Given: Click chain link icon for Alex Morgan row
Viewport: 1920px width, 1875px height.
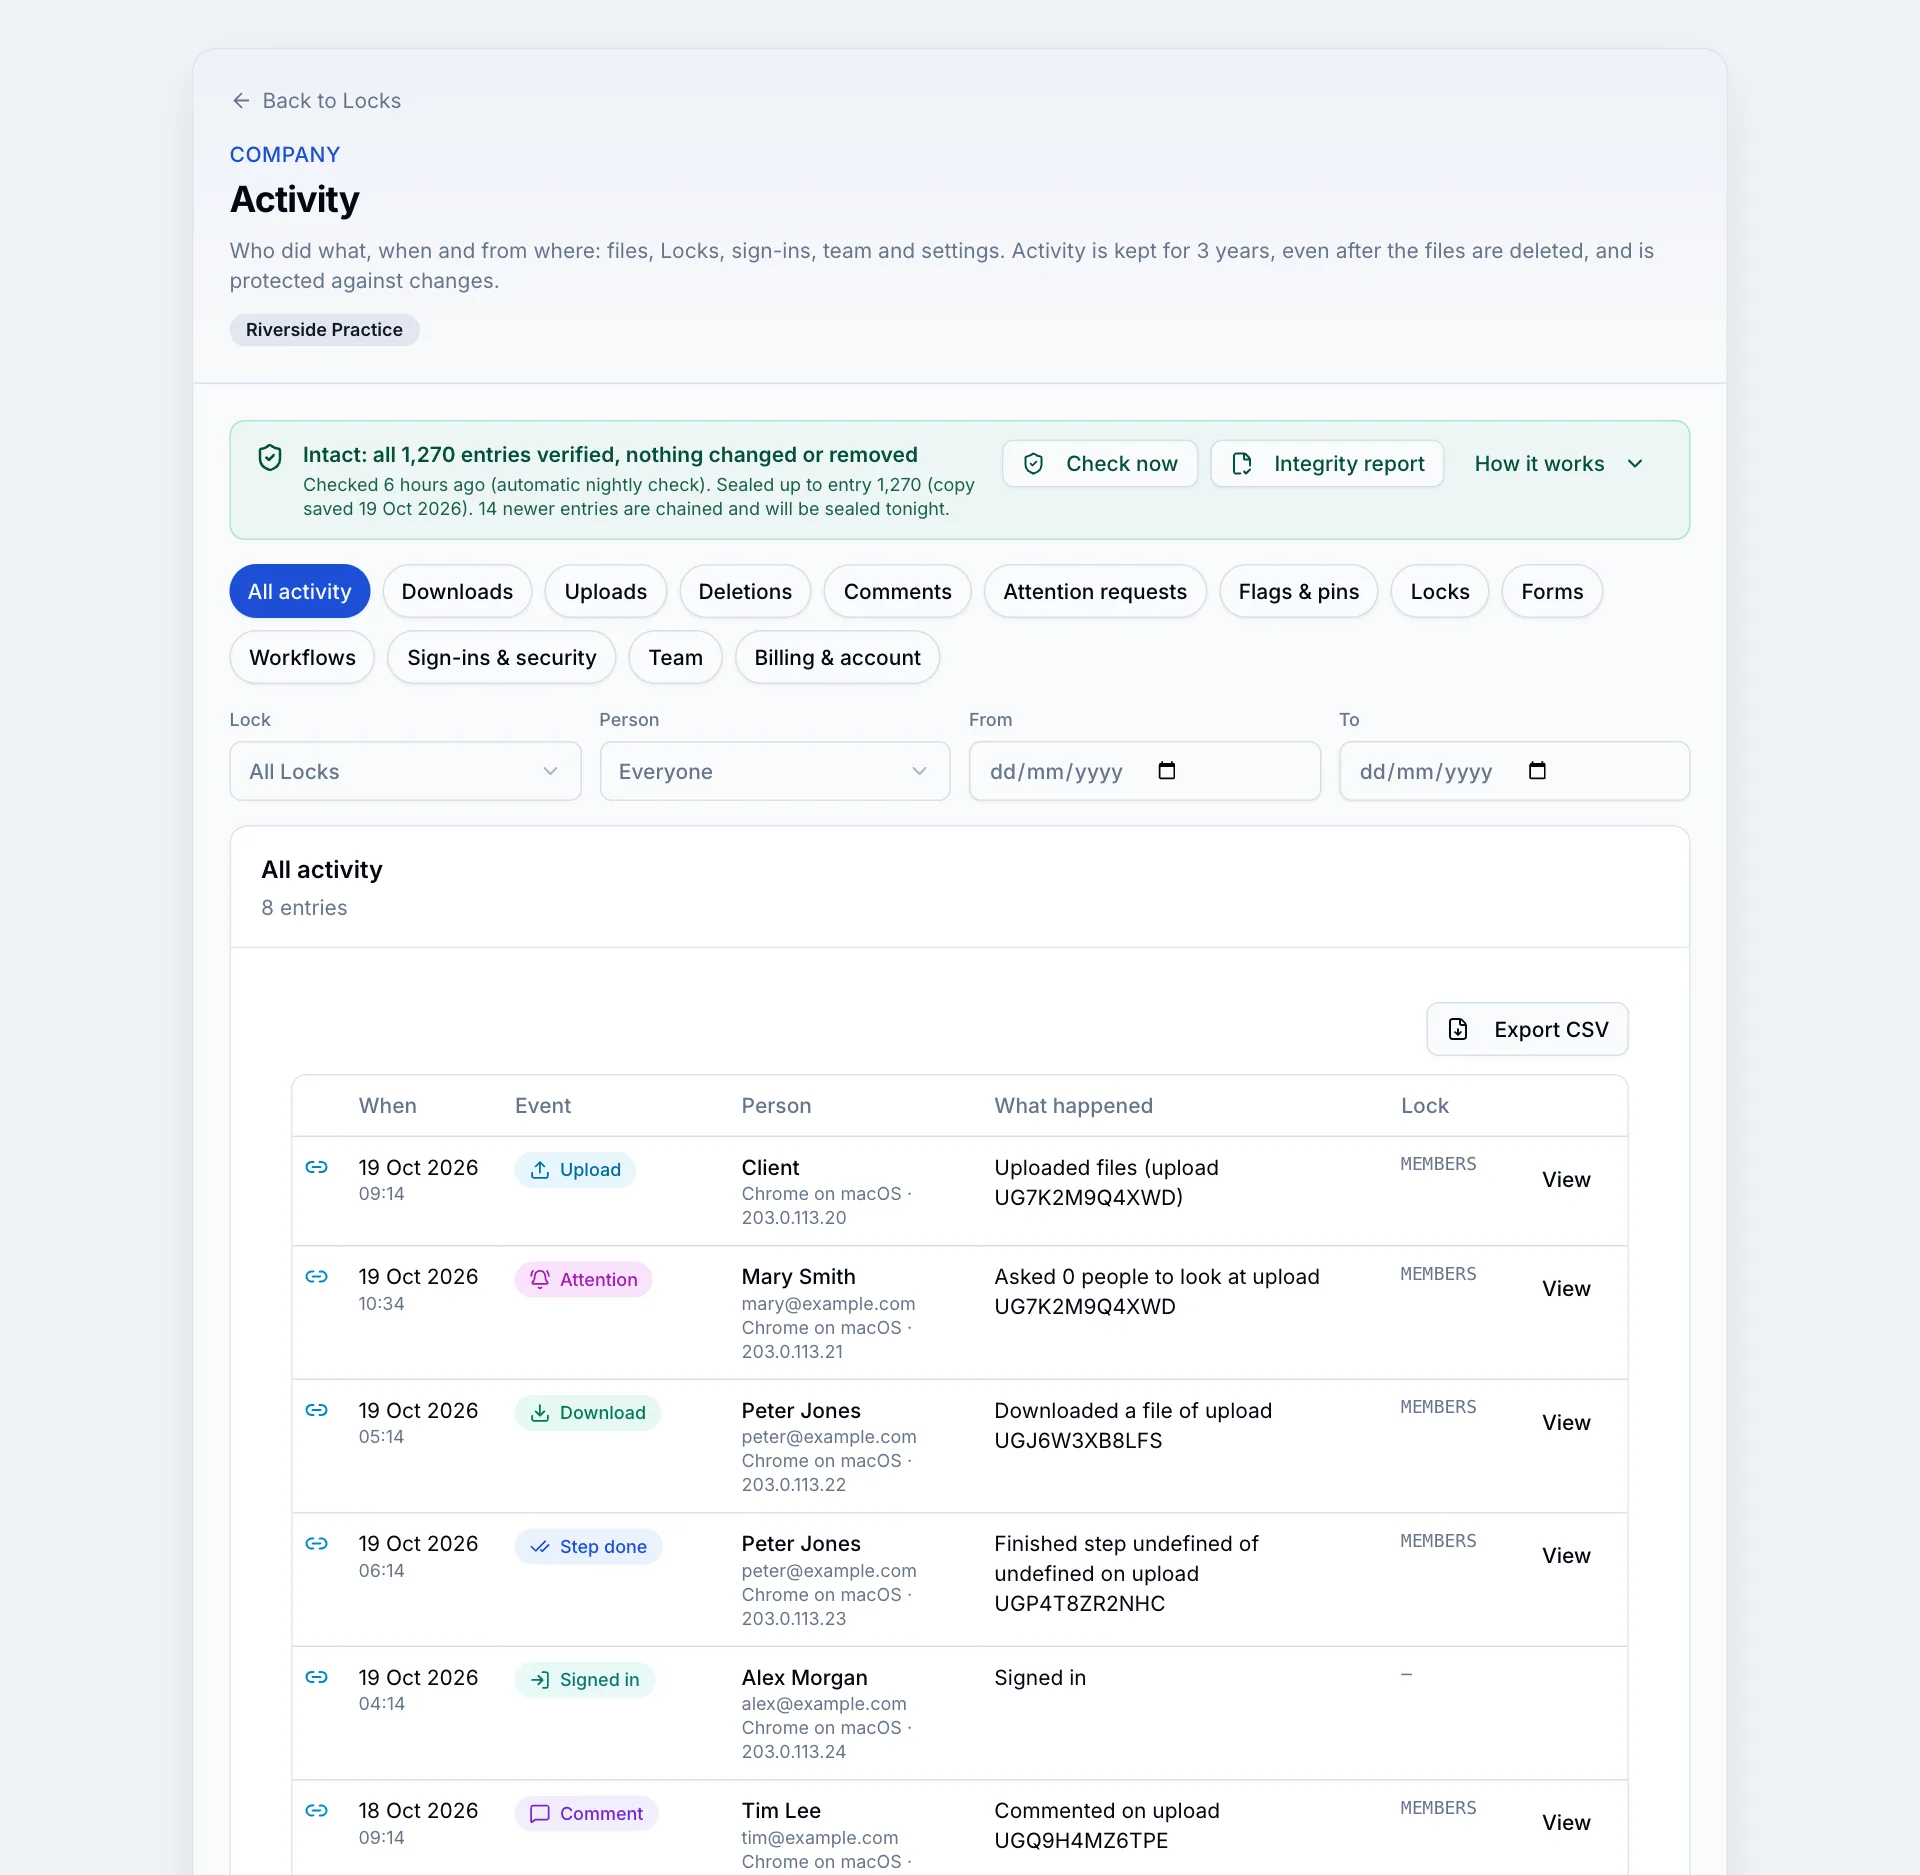Looking at the screenshot, I should 317,1677.
